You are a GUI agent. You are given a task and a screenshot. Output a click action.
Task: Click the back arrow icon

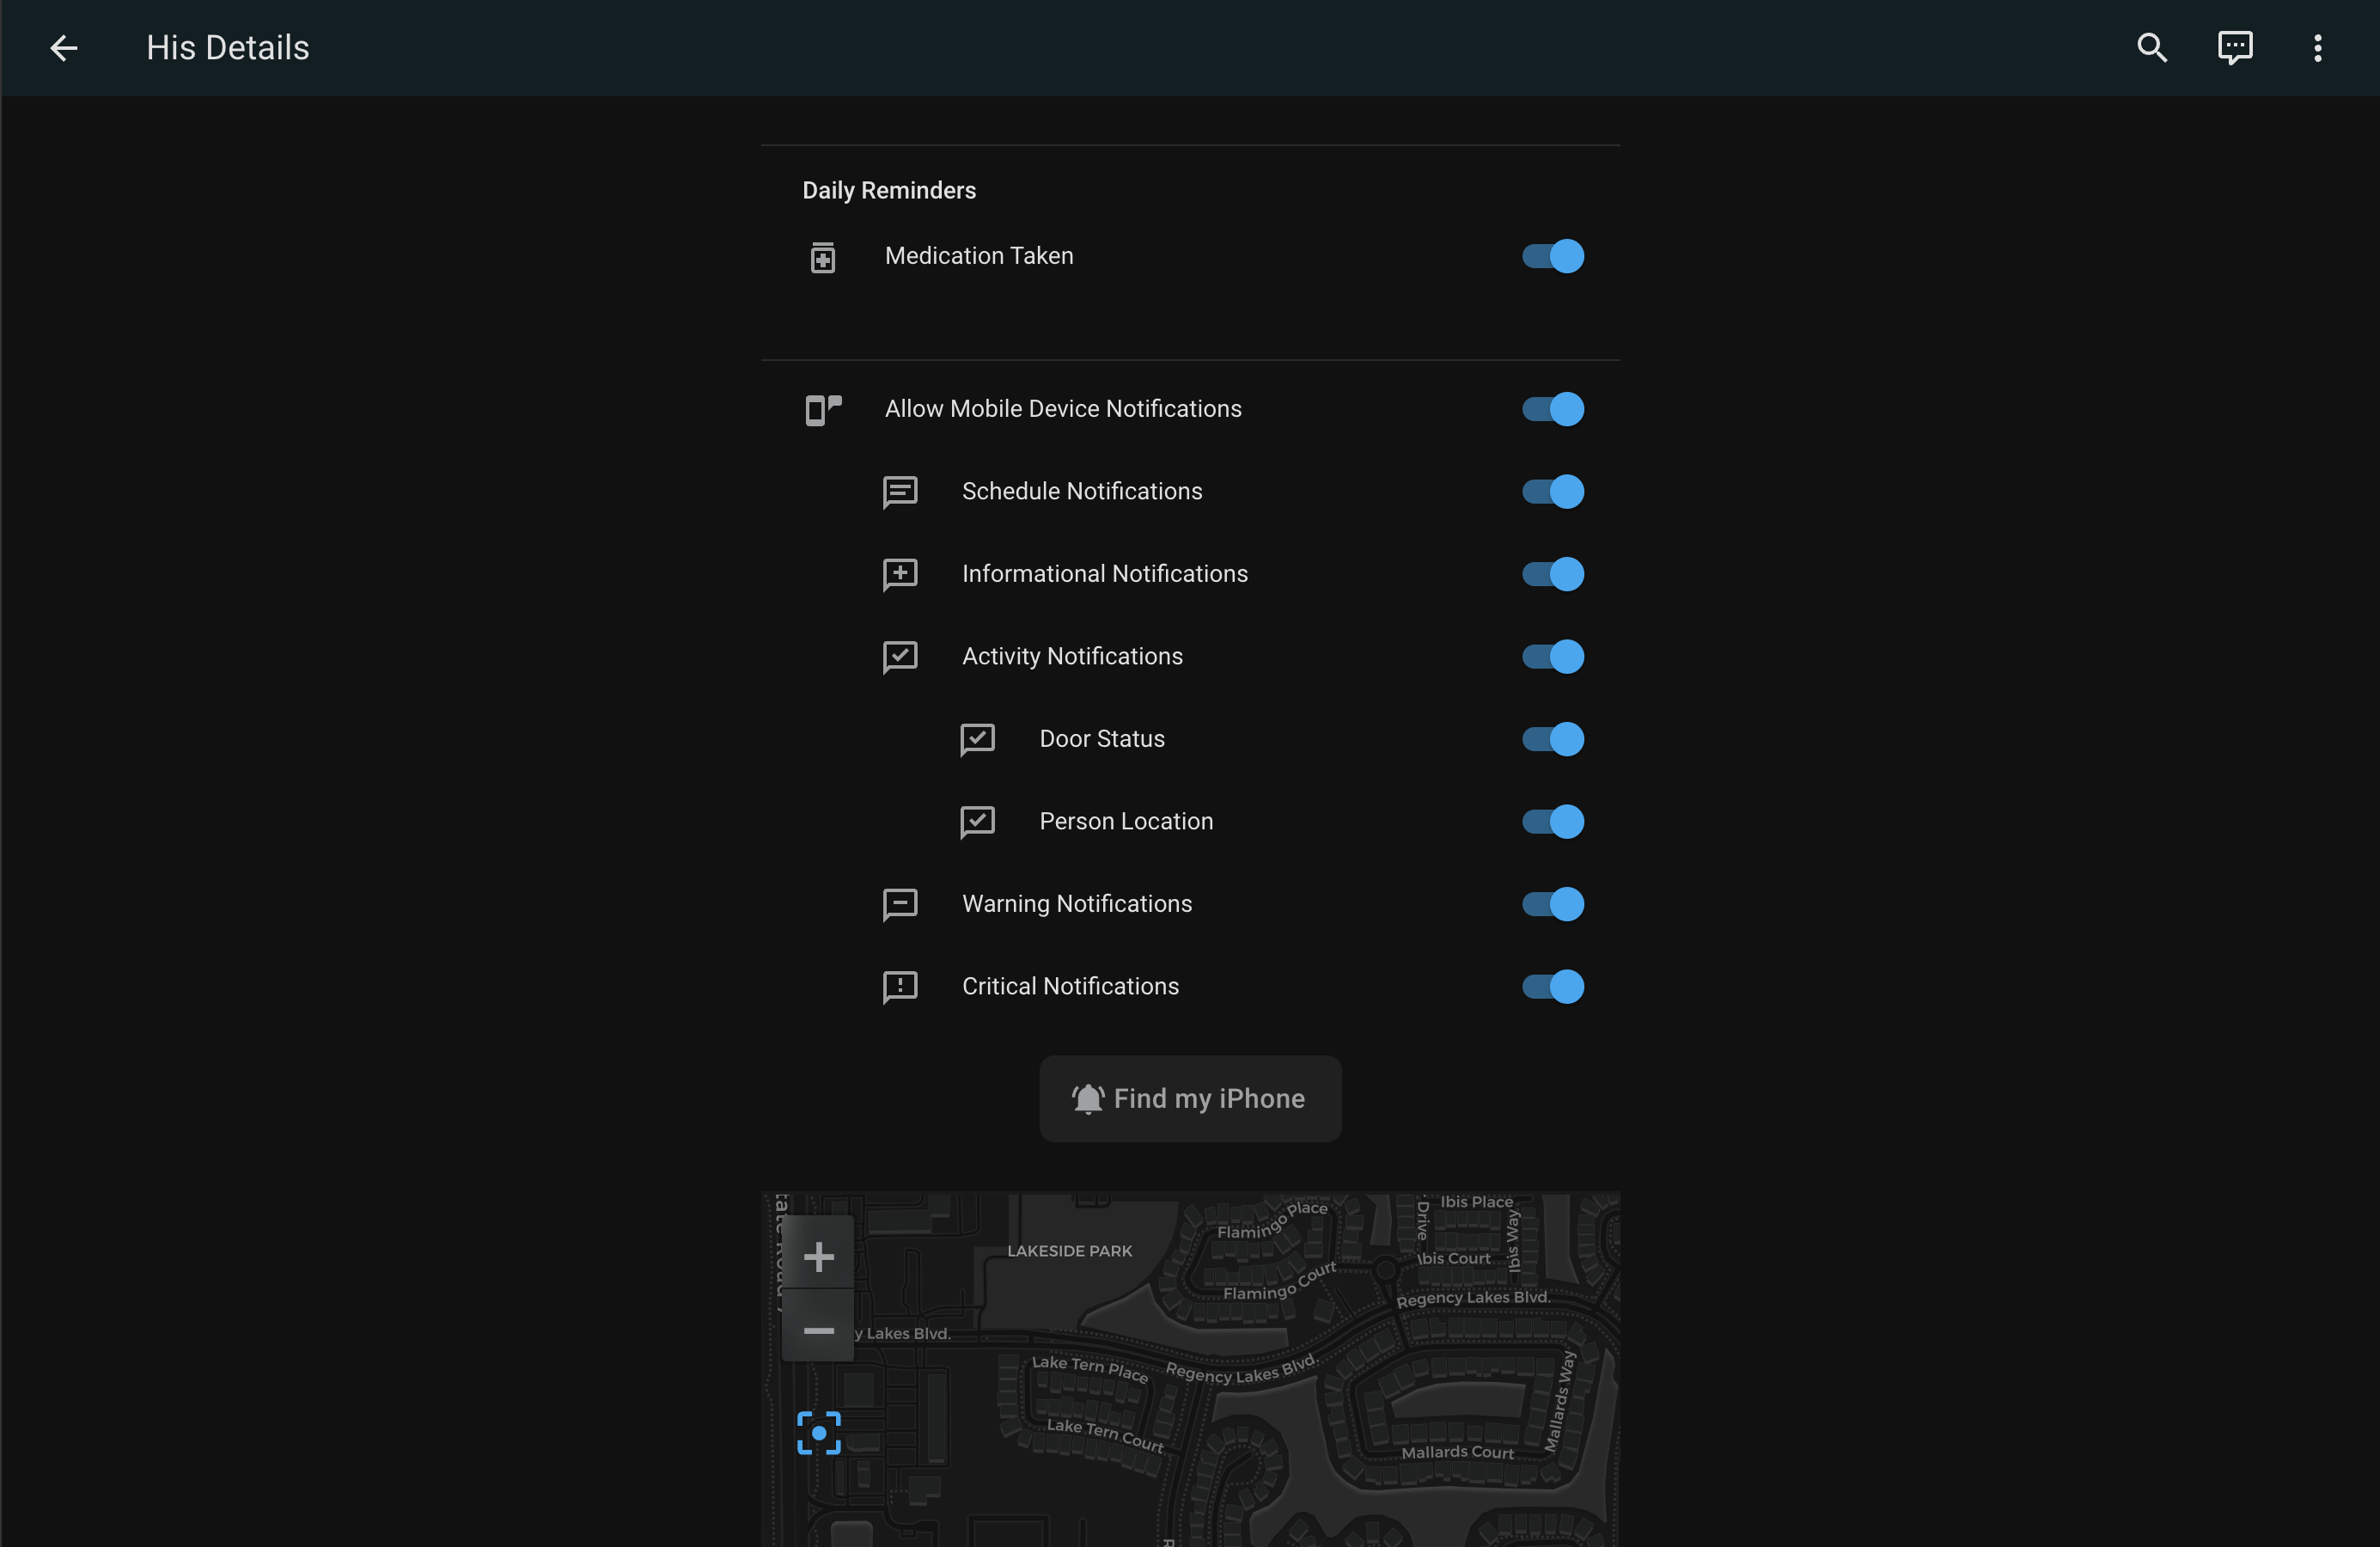pos(64,48)
